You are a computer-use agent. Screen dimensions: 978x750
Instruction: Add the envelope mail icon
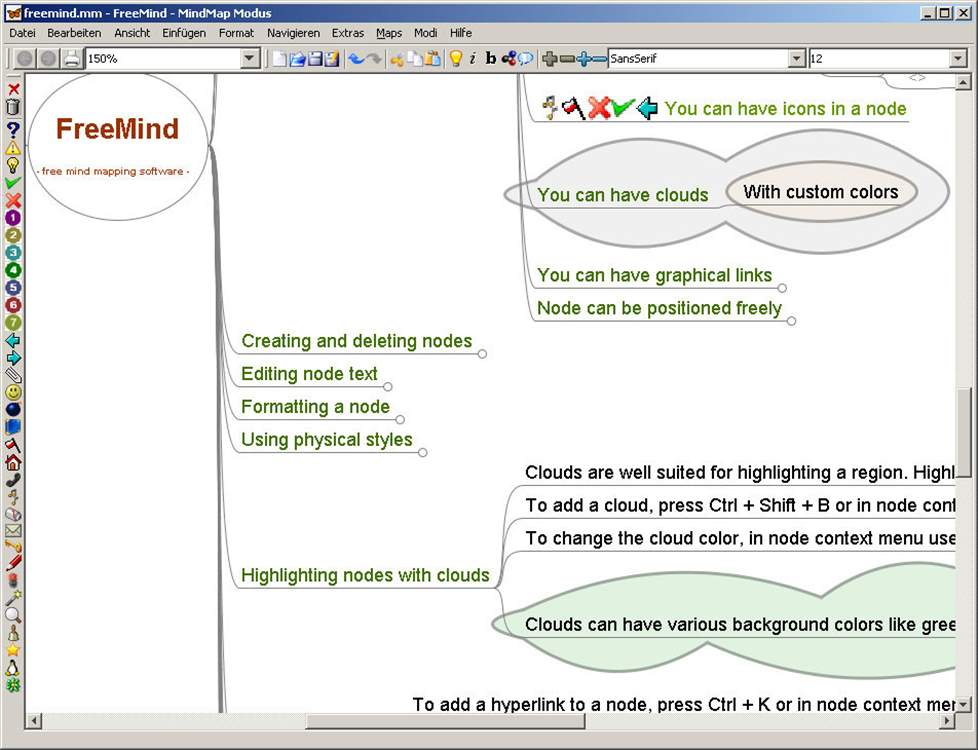tap(13, 531)
